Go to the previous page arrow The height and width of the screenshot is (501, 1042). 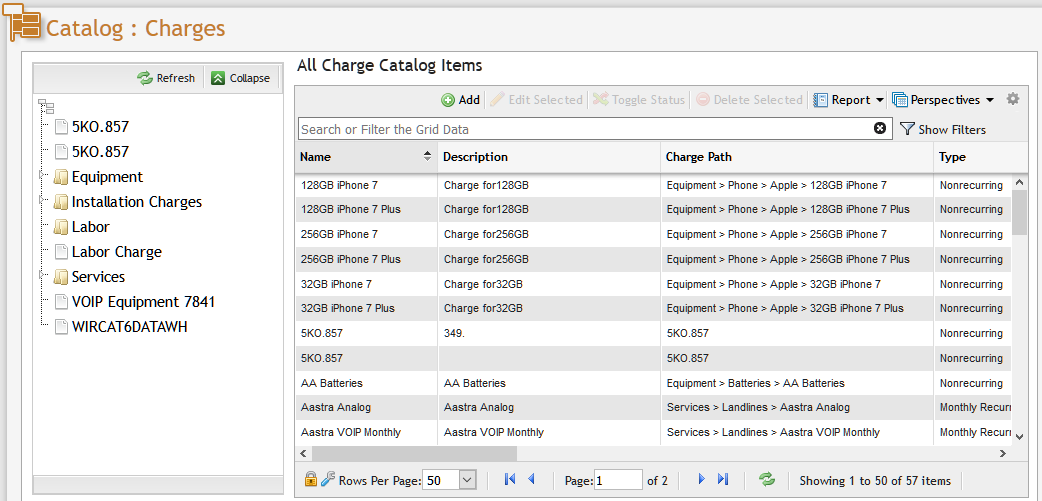tap(531, 480)
